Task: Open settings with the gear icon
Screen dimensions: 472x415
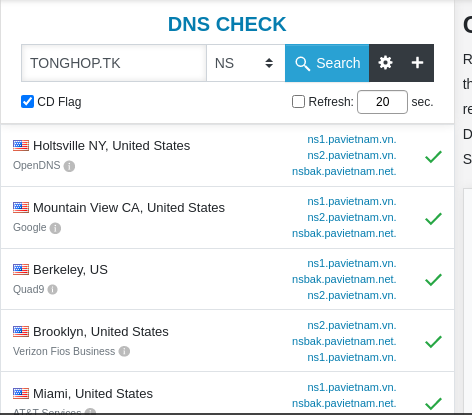Action: 385,63
